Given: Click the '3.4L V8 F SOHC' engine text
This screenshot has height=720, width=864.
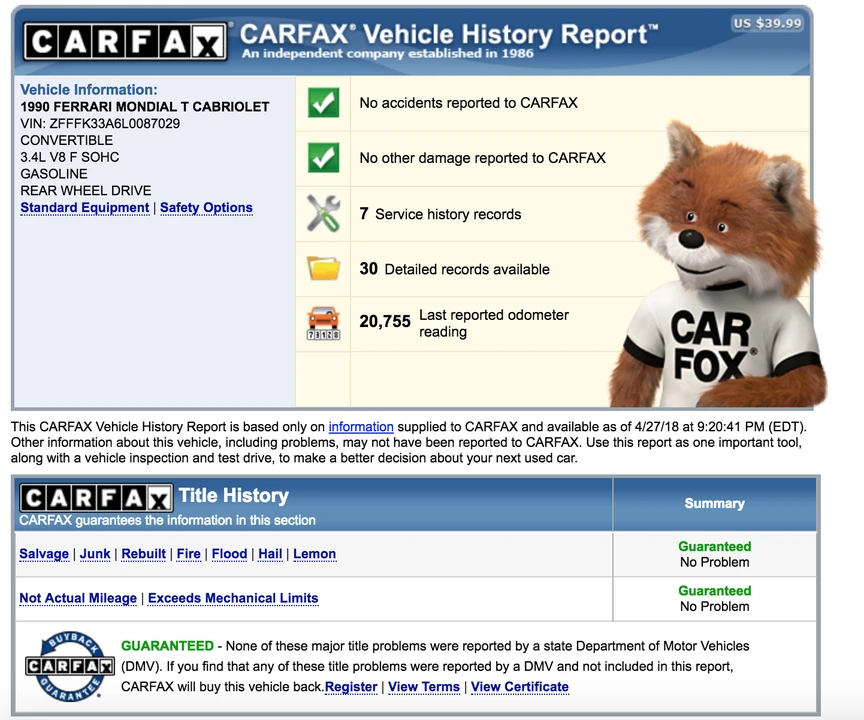Looking at the screenshot, I should (x=69, y=157).
